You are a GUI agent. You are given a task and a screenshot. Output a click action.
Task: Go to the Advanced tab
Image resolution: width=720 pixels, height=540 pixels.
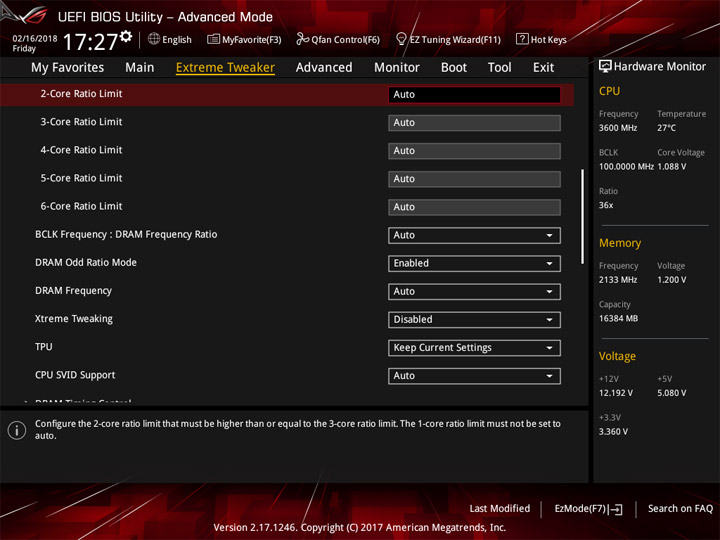tap(324, 68)
